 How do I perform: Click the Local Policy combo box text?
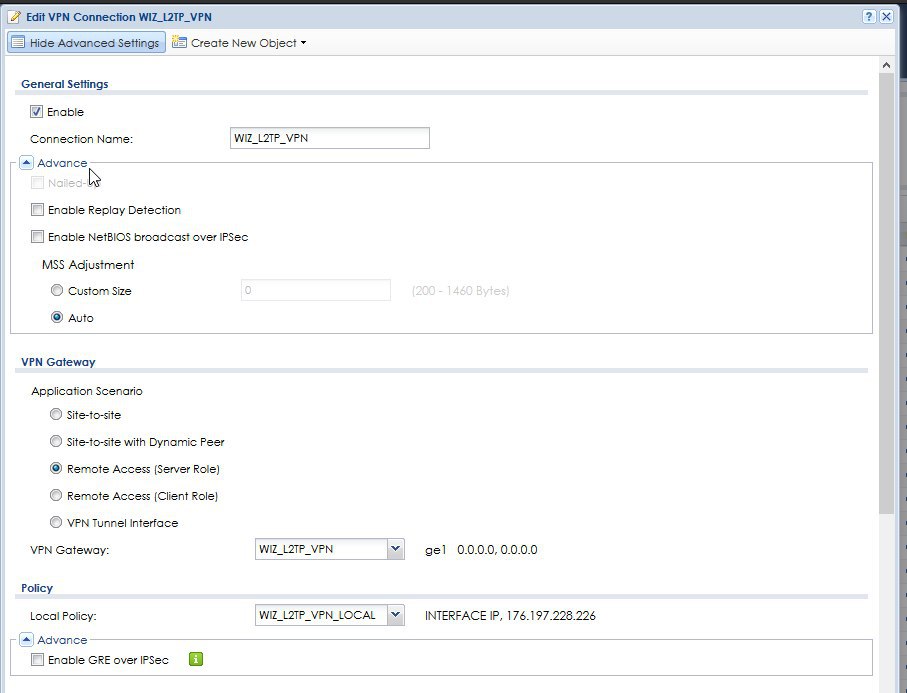tap(322, 615)
